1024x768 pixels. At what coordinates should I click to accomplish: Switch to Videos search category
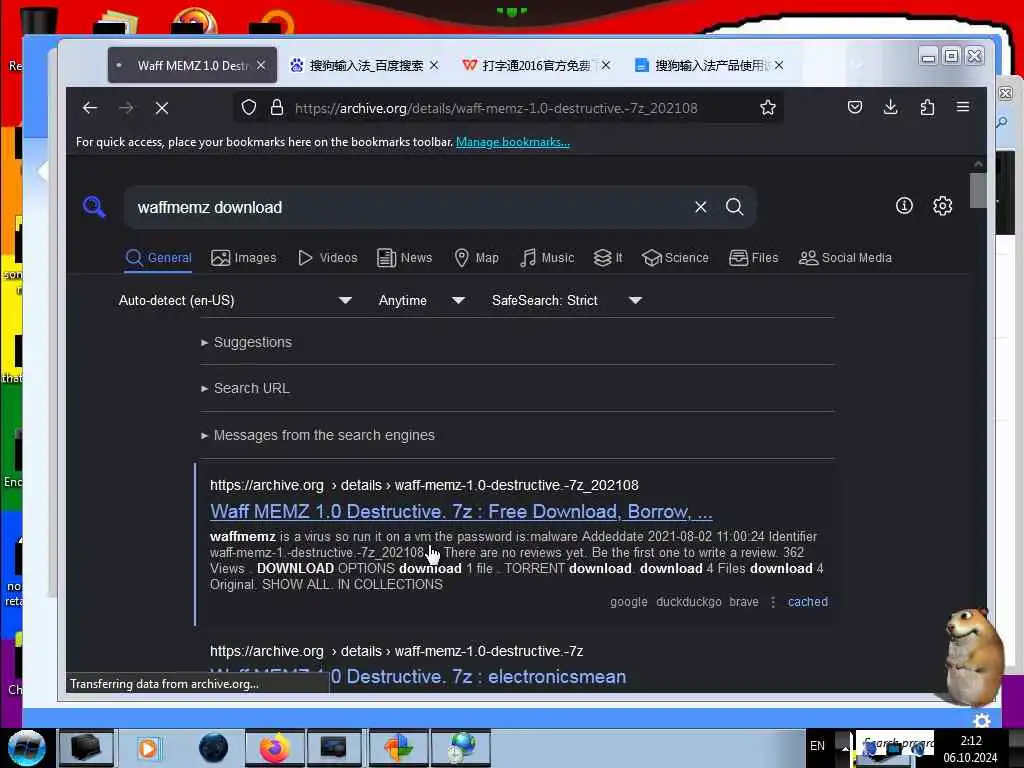(x=327, y=258)
